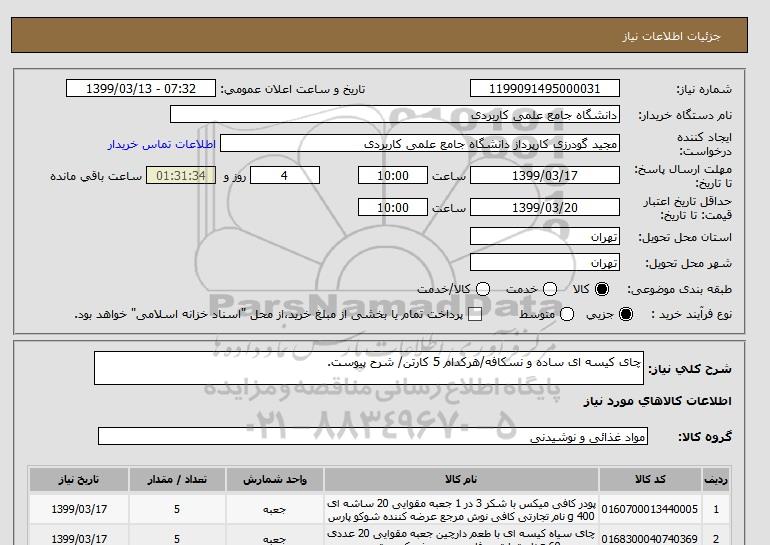Click the نام کالا column header
Image resolution: width=770 pixels, height=545 pixels.
coord(461,480)
